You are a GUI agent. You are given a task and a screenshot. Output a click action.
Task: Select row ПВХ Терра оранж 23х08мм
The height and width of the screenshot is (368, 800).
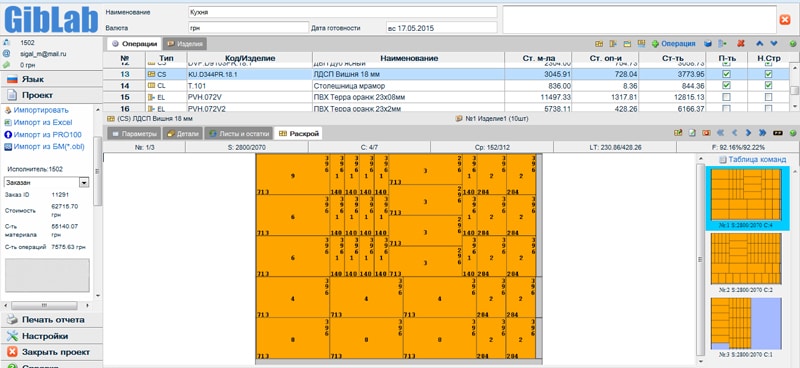click(x=445, y=97)
